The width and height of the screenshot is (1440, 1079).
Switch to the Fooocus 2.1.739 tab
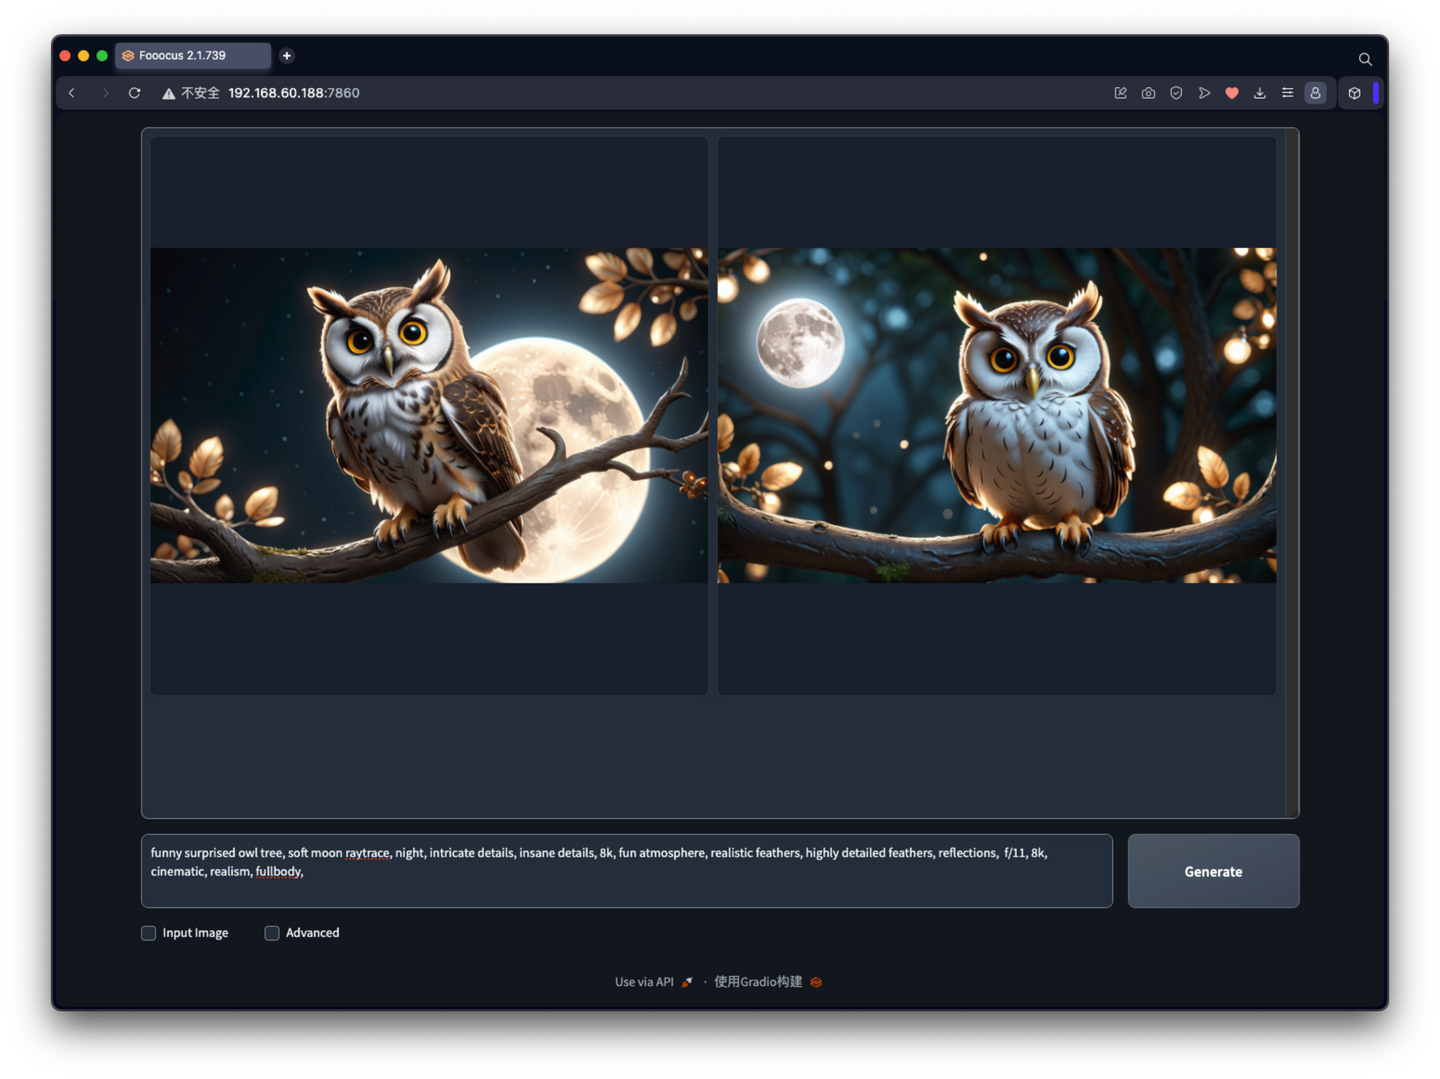coord(193,56)
